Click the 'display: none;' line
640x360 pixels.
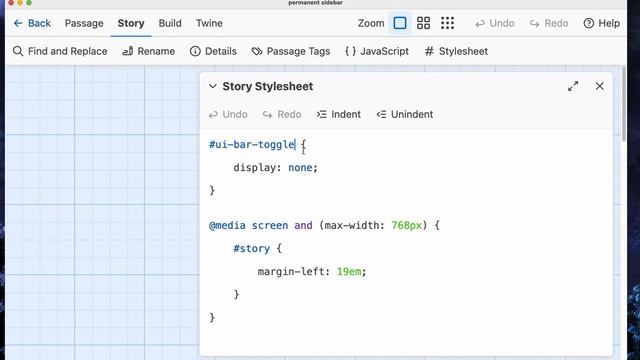[276, 167]
